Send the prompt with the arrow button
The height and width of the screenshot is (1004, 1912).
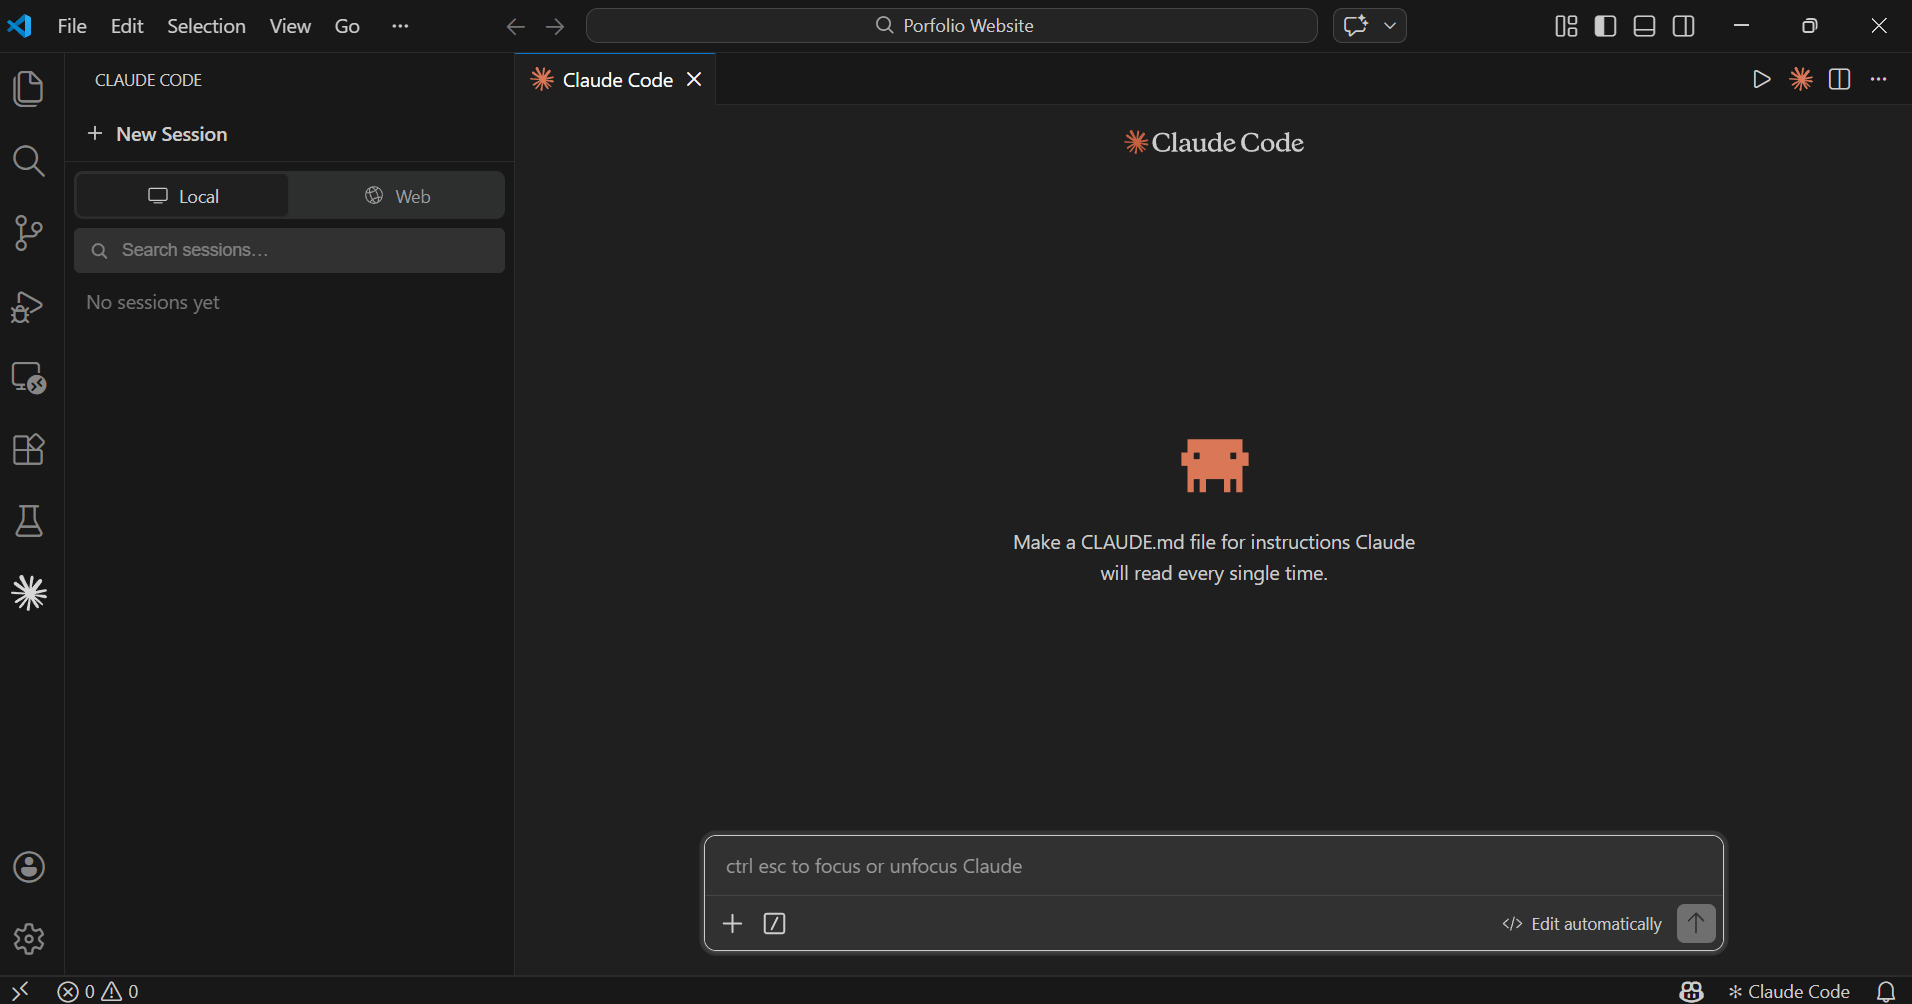coord(1696,923)
